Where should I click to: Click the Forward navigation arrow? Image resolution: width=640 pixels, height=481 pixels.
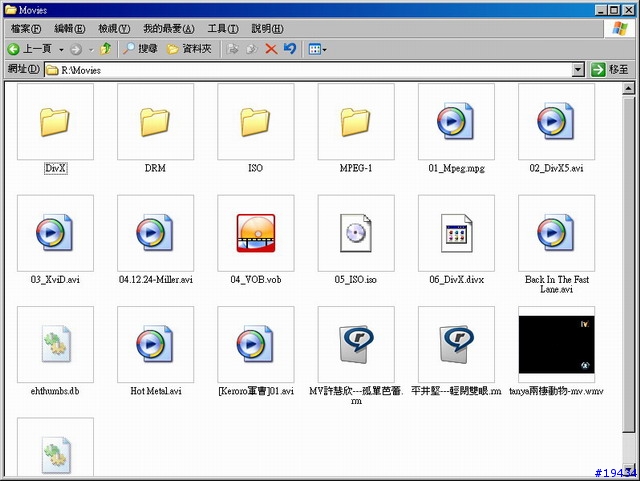[x=76, y=49]
